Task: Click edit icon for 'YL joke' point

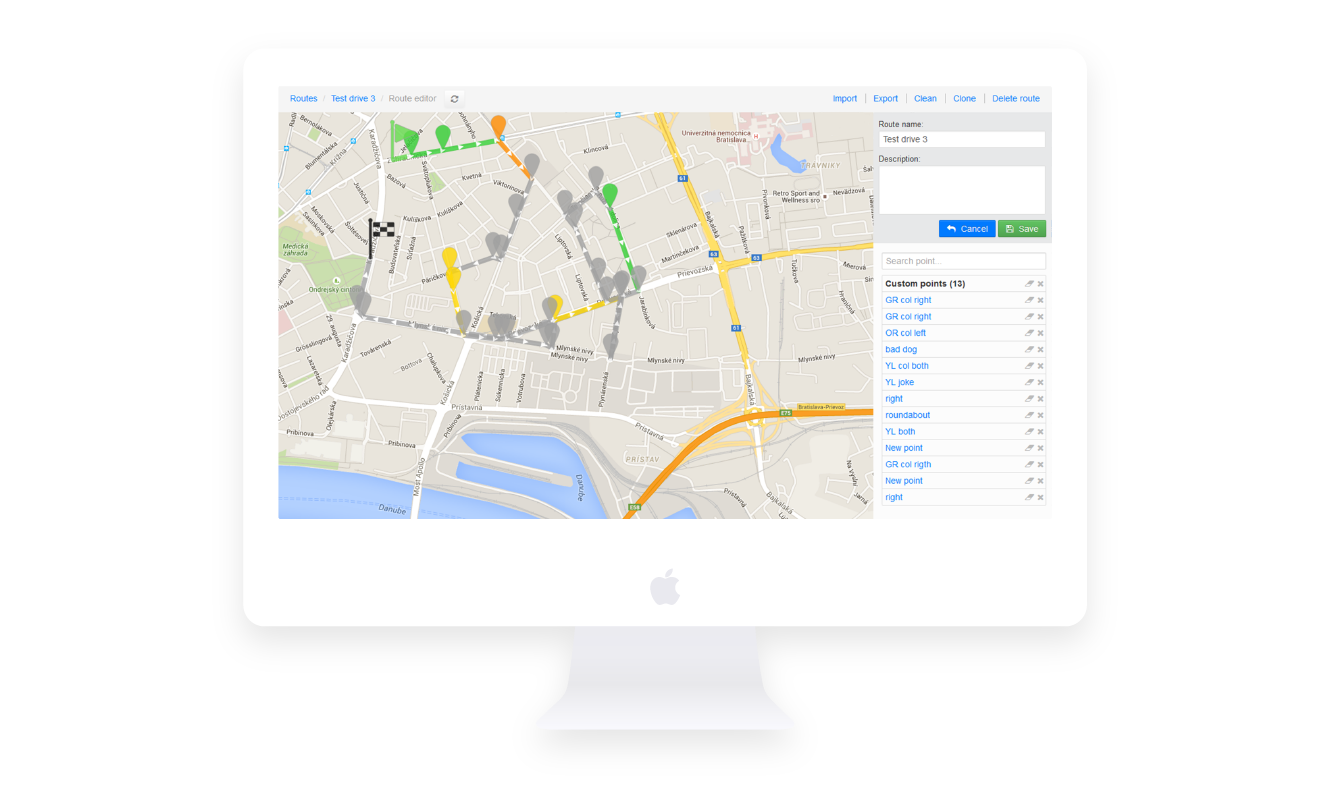Action: (1029, 383)
